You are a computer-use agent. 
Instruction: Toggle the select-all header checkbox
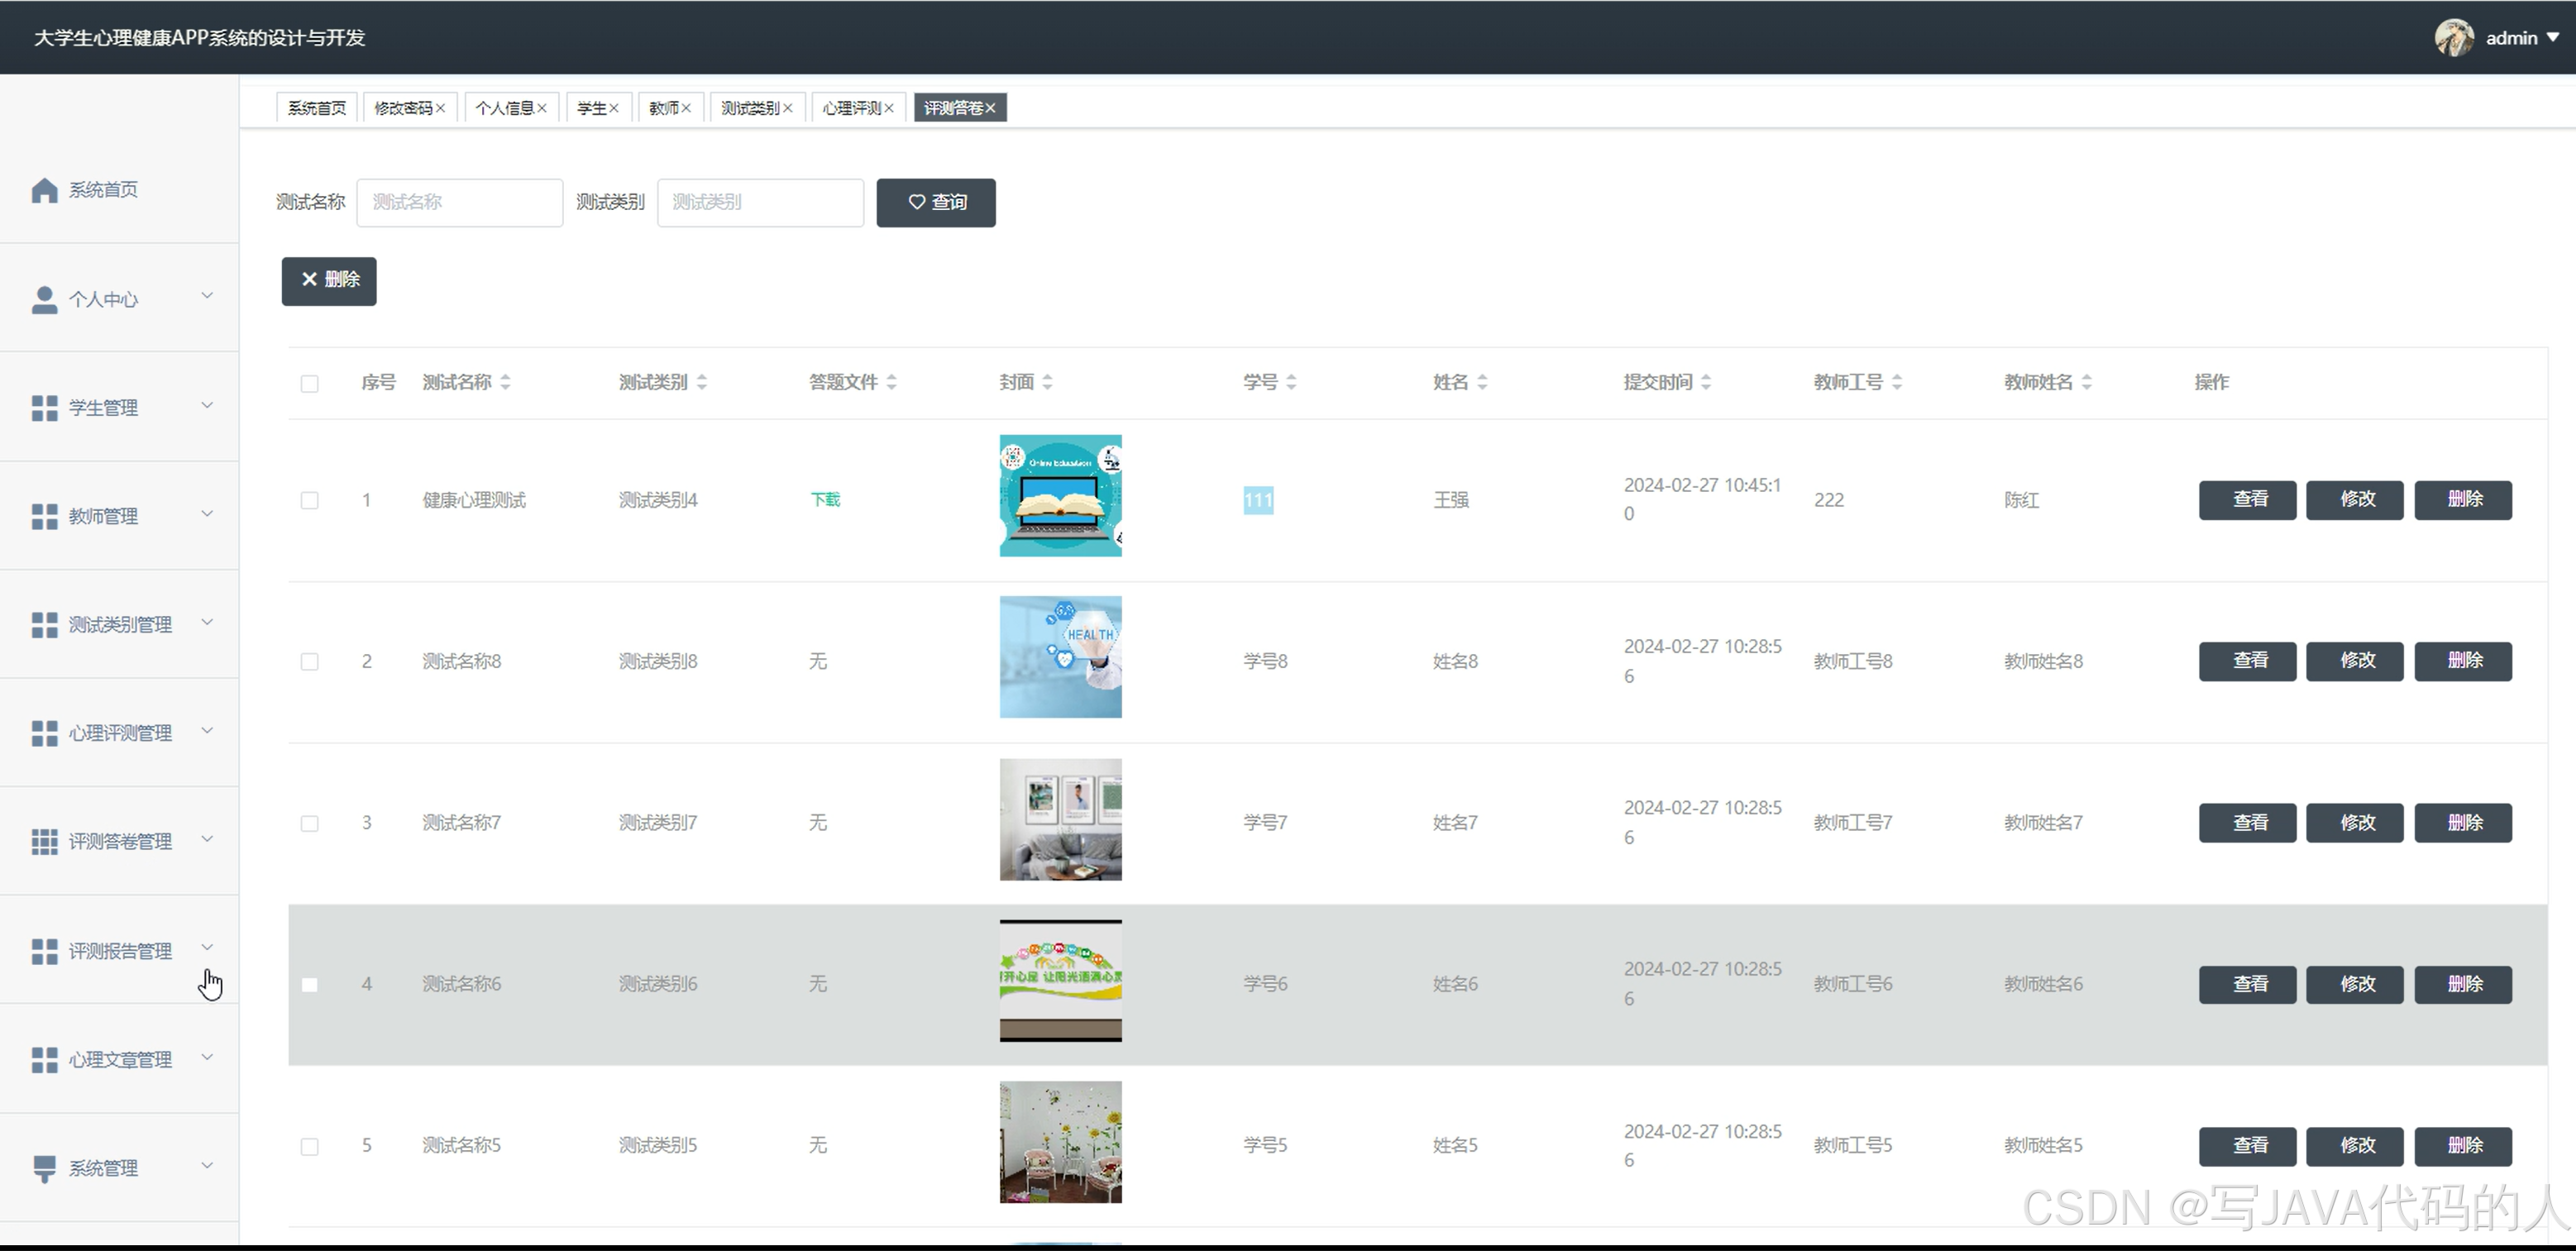(310, 383)
